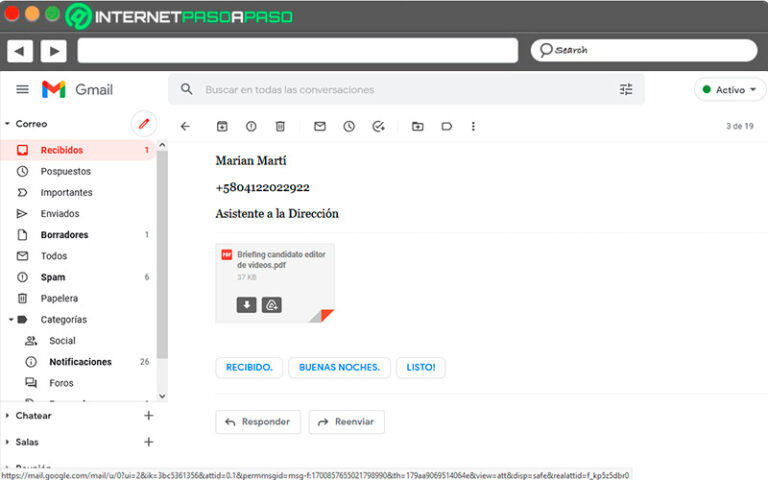768x480 pixels.
Task: Open the Papelera trash folder
Action: [x=78, y=298]
